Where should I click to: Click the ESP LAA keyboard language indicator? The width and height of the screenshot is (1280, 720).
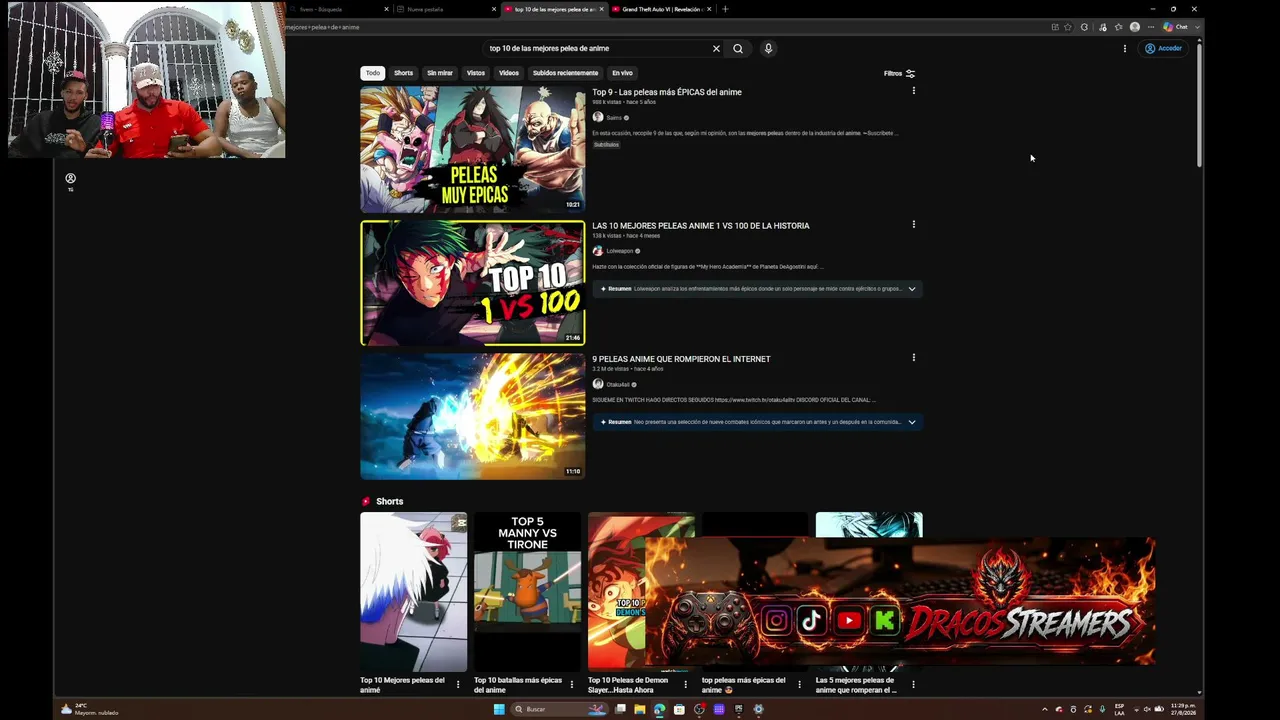1119,709
